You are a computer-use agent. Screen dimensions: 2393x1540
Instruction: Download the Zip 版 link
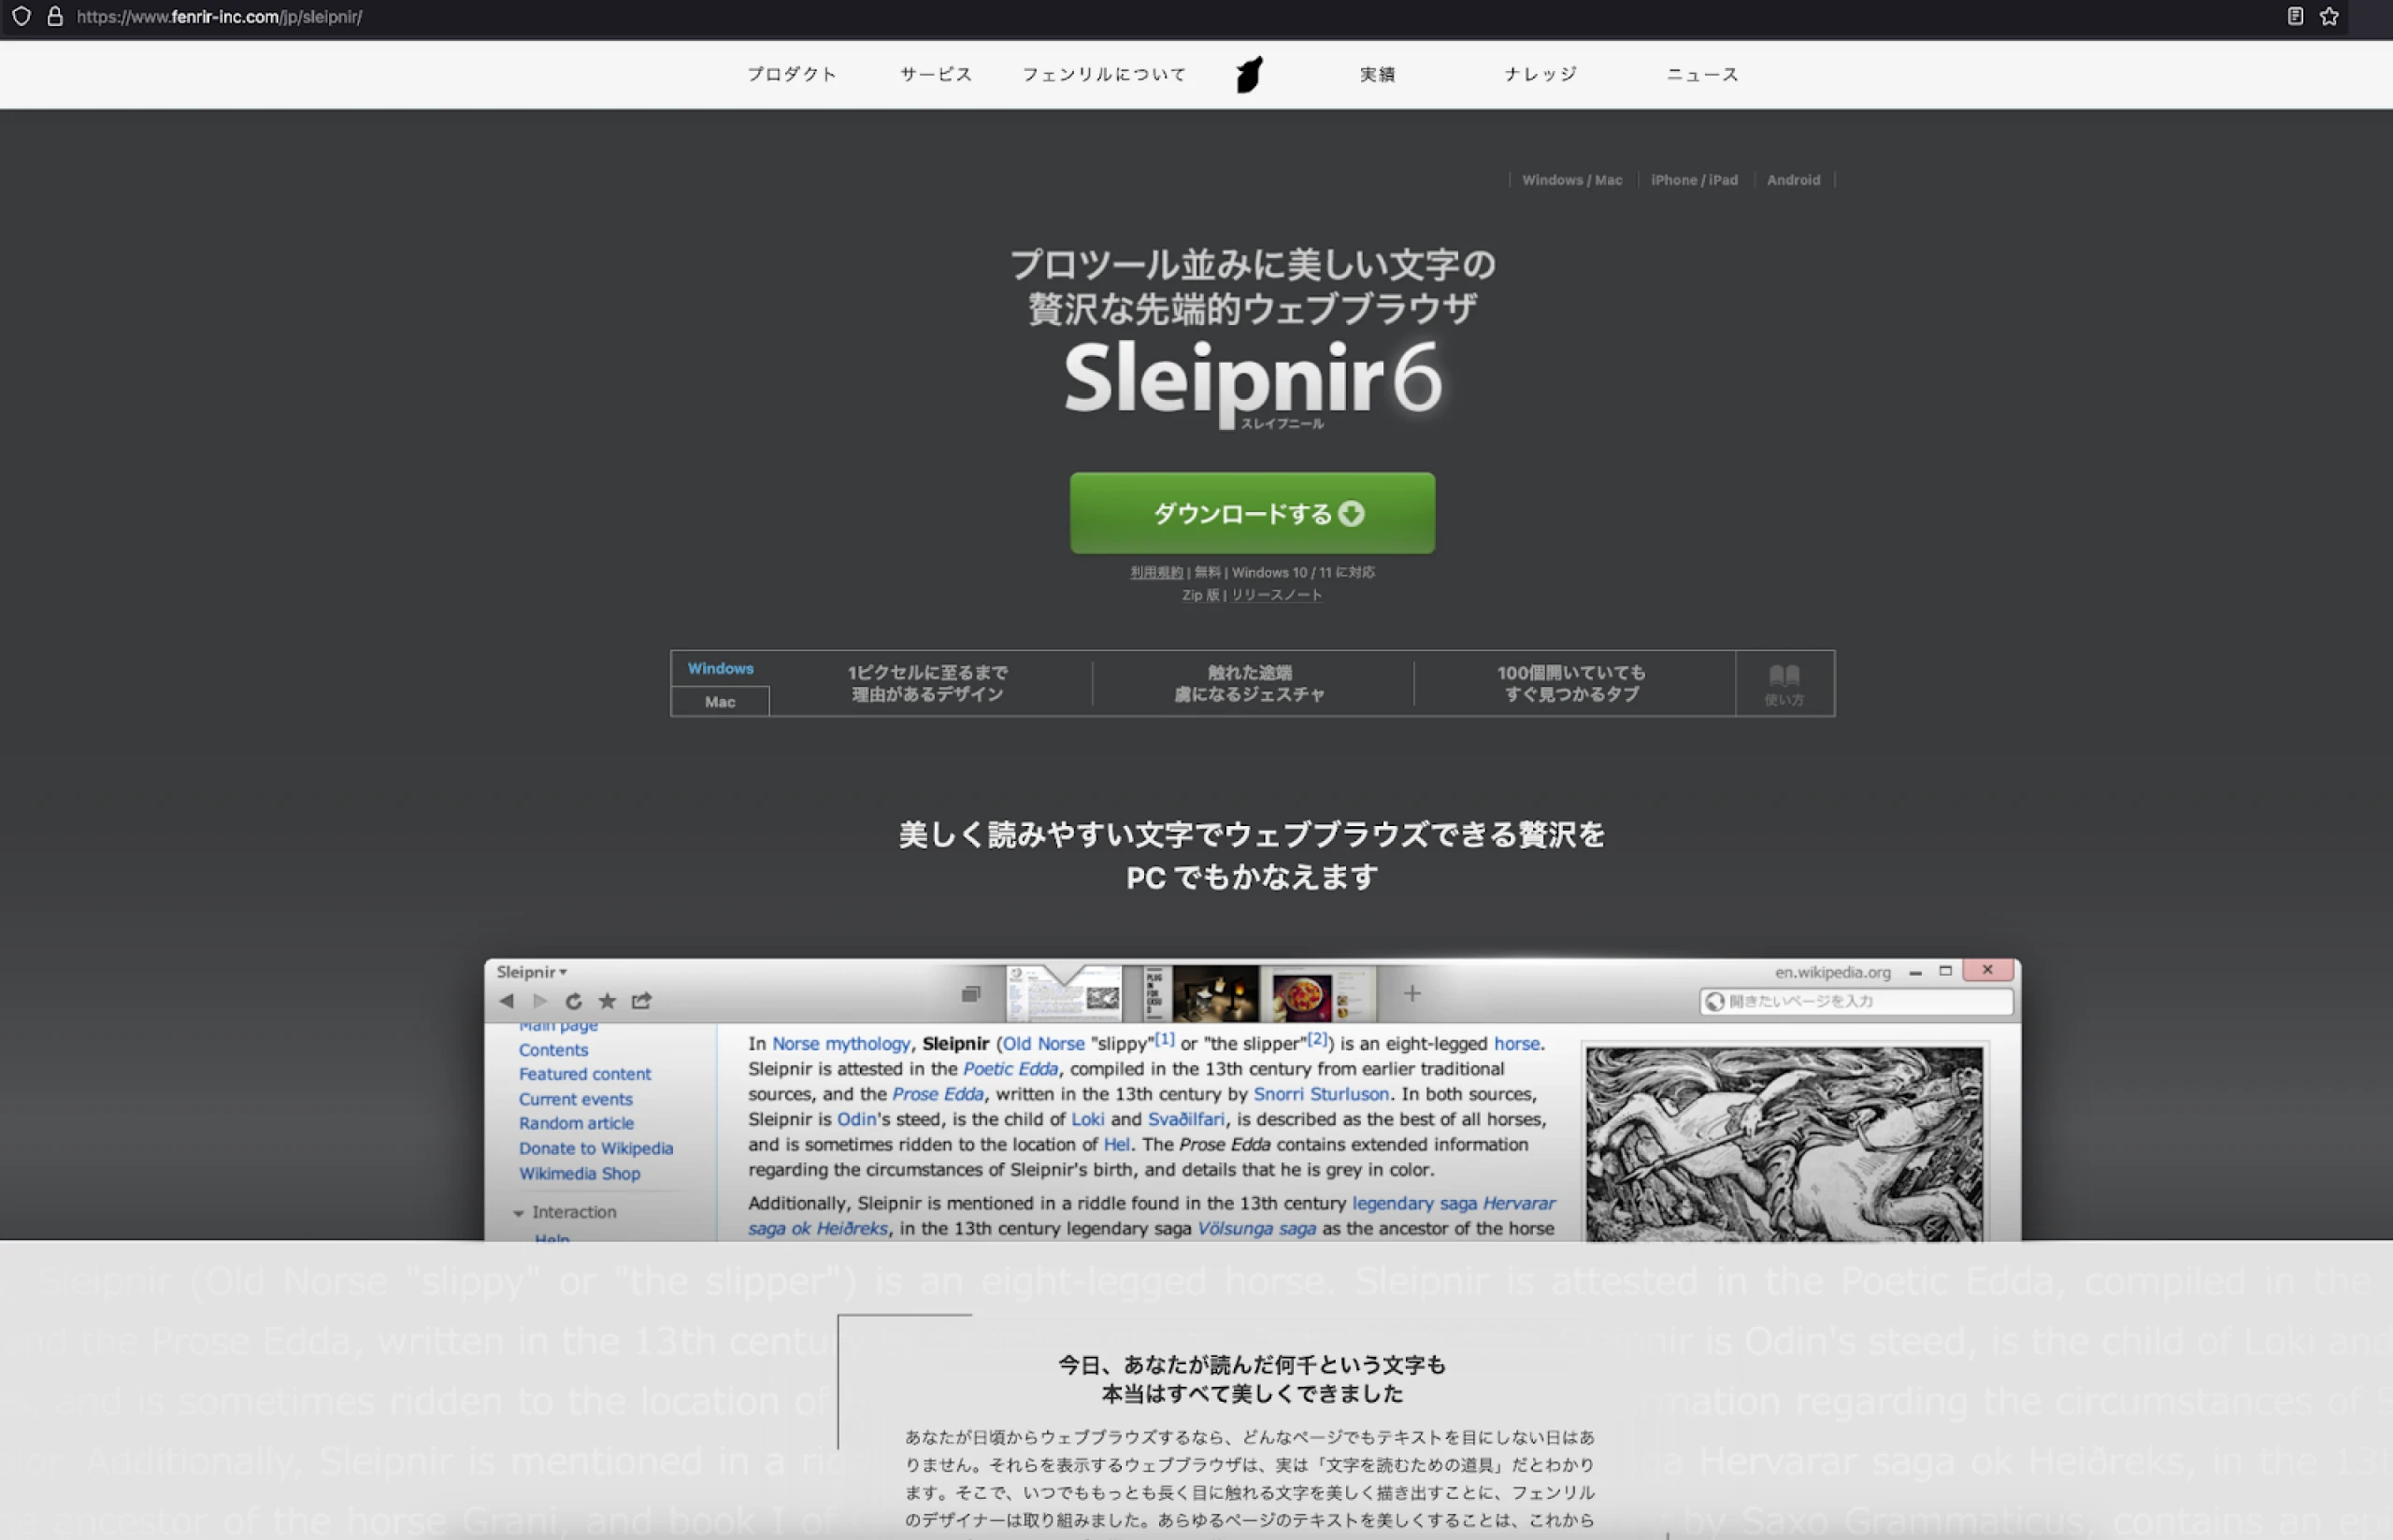(x=1200, y=595)
